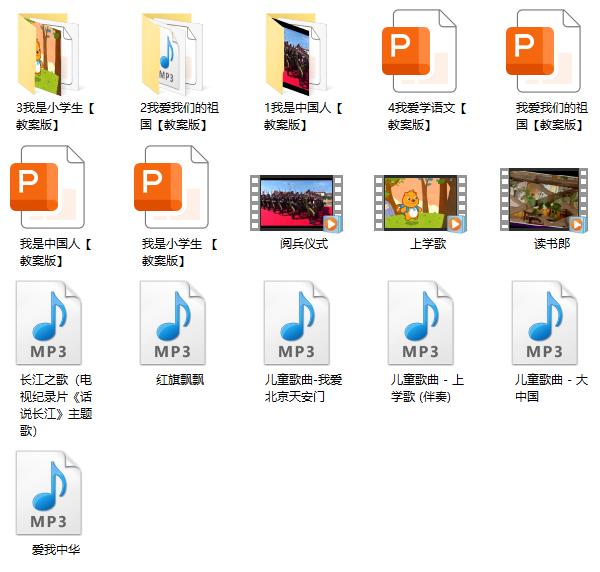Image resolution: width=600 pixels, height=572 pixels.
Task: Select the 红旗飘飘 MP3 file icon
Action: tap(172, 324)
